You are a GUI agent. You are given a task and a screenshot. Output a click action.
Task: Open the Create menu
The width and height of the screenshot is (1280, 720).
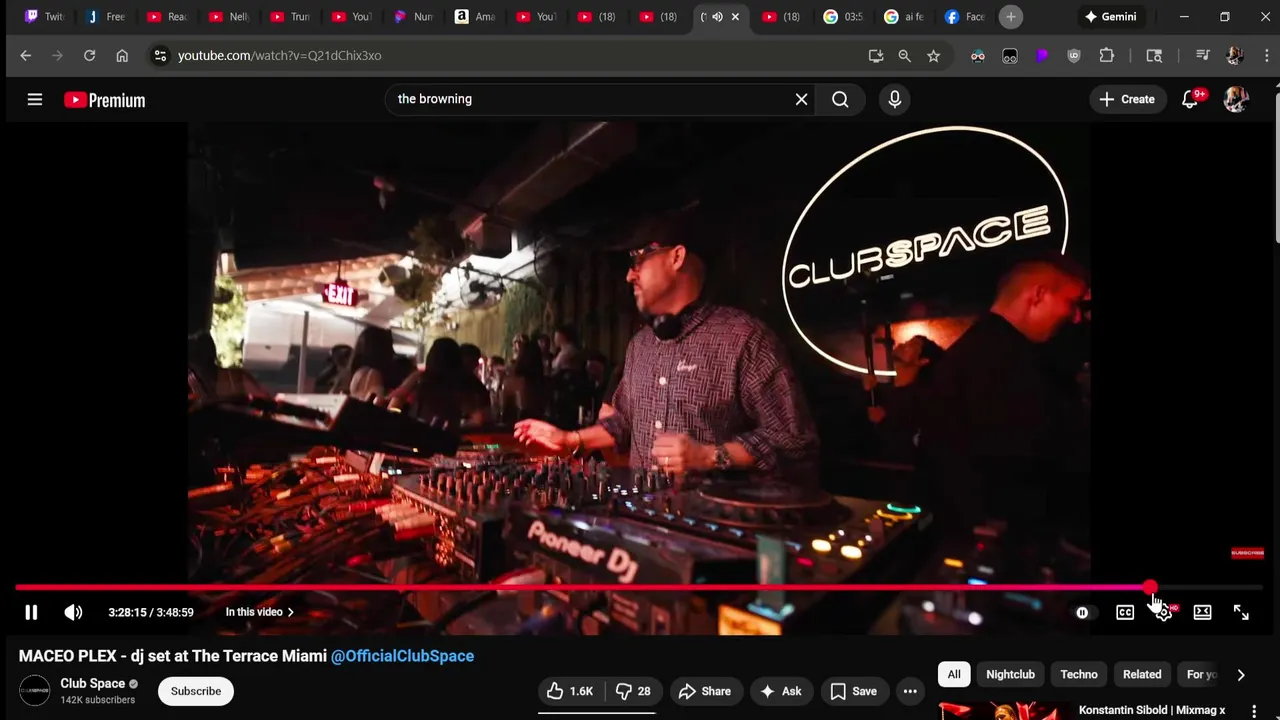point(1127,99)
